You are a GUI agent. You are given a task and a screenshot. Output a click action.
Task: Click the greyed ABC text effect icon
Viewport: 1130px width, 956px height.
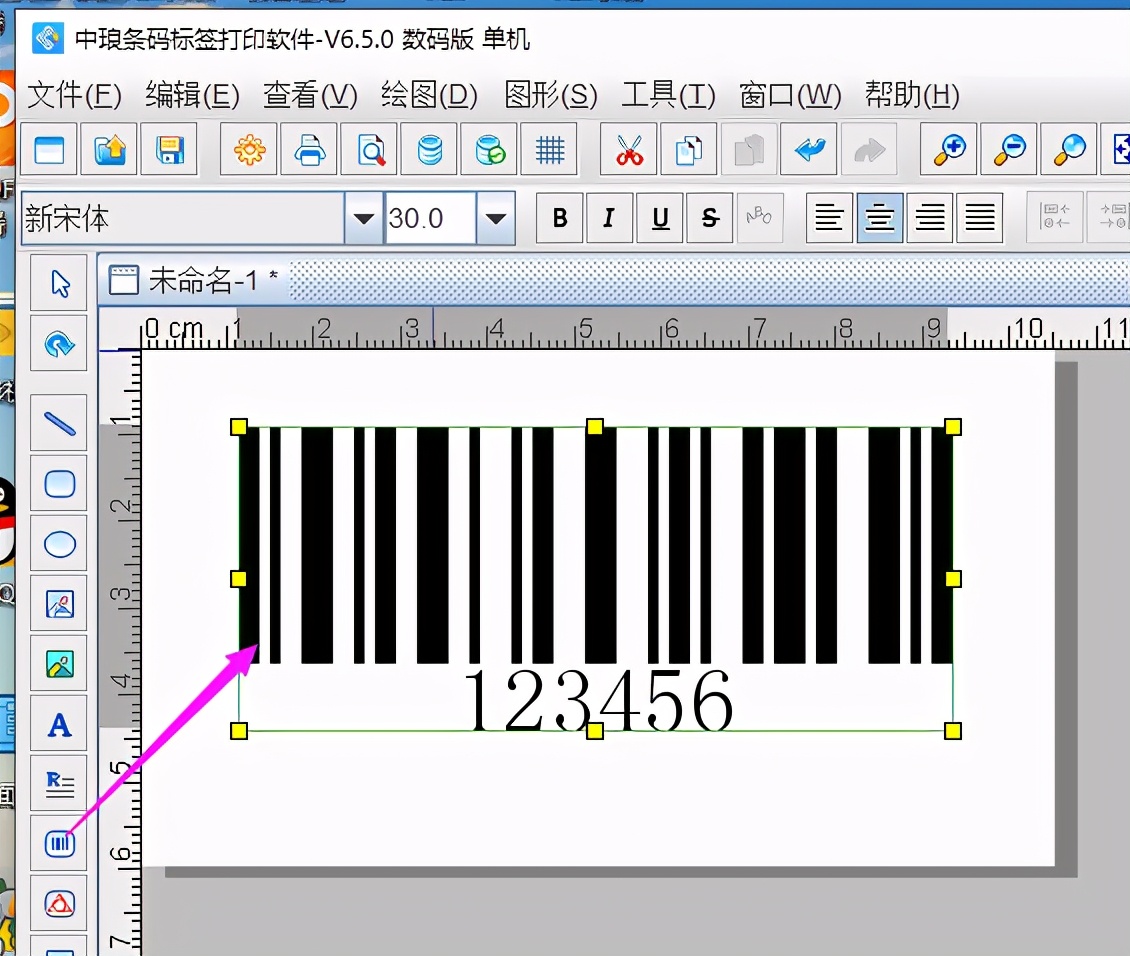[x=759, y=217]
